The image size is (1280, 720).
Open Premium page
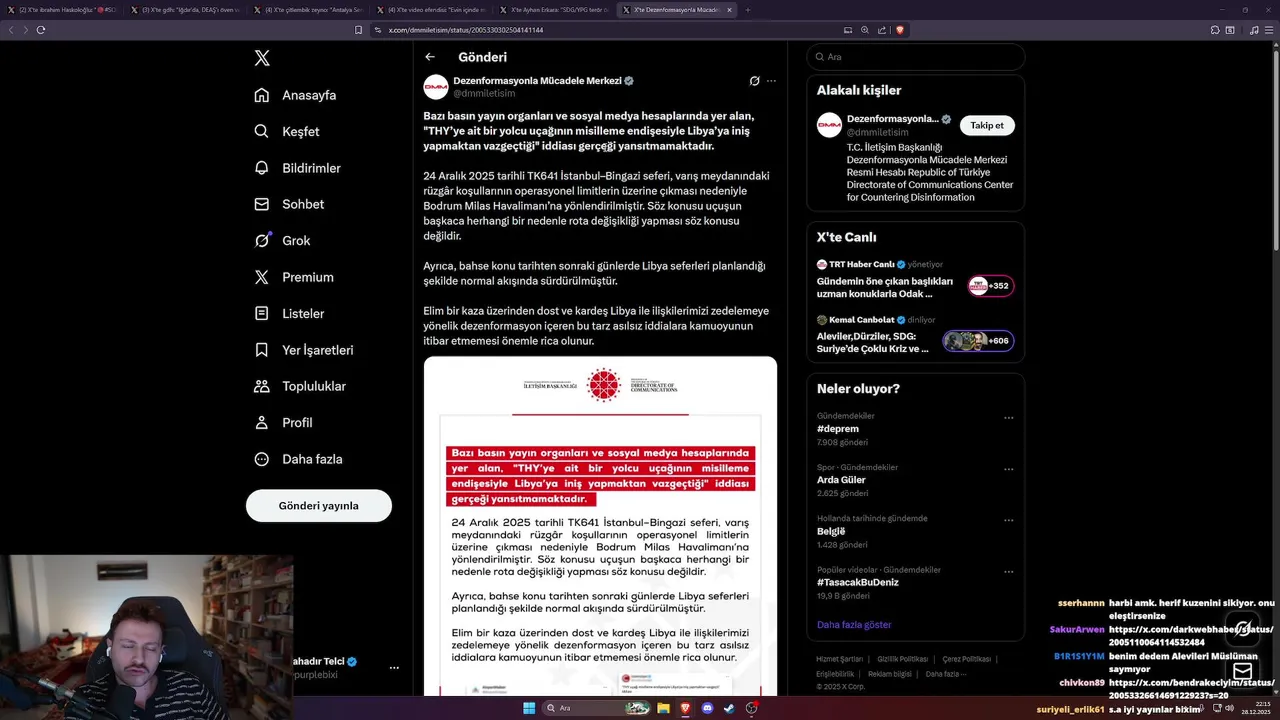pos(294,277)
